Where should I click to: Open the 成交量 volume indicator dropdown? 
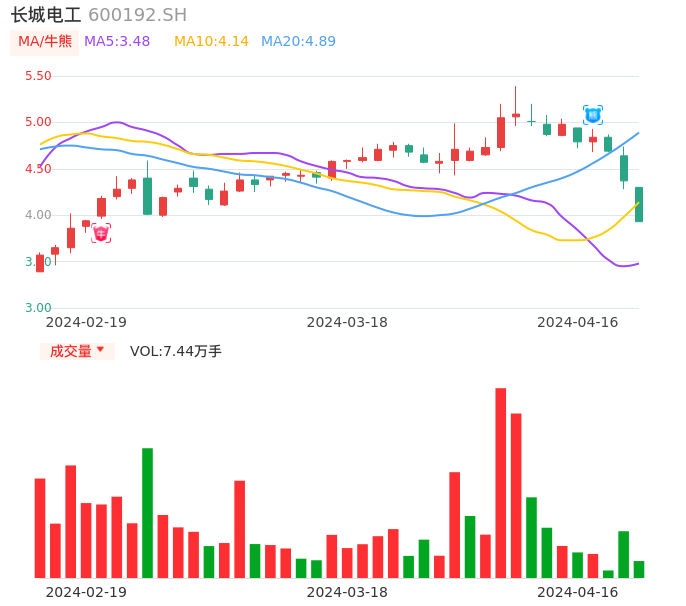(77, 351)
